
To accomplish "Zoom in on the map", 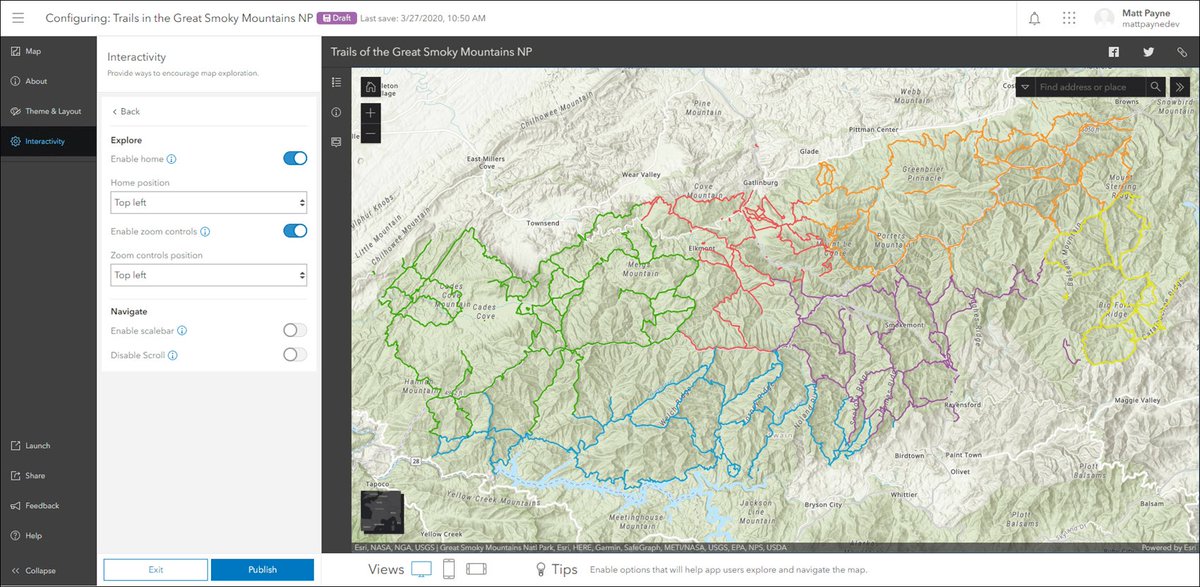I will click(370, 113).
